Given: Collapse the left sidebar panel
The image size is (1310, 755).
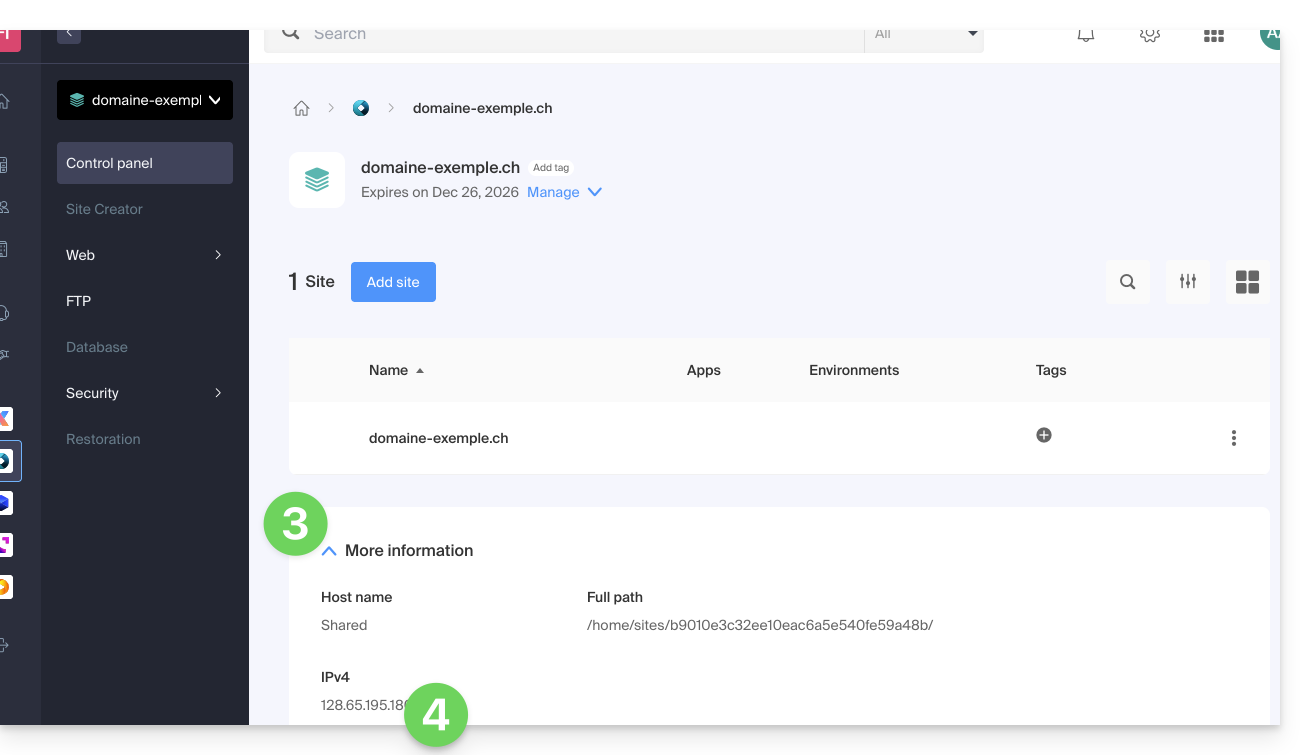Looking at the screenshot, I should [x=69, y=34].
